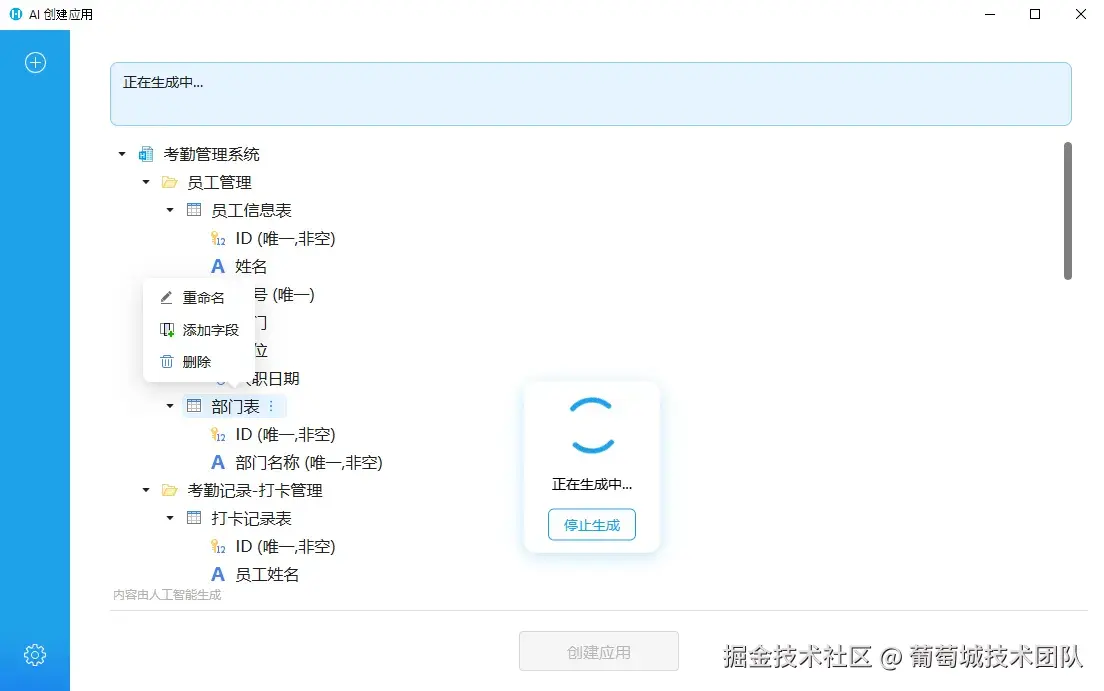Click the key icon of 员工信息表 ID
1104x691 pixels.
coord(218,239)
